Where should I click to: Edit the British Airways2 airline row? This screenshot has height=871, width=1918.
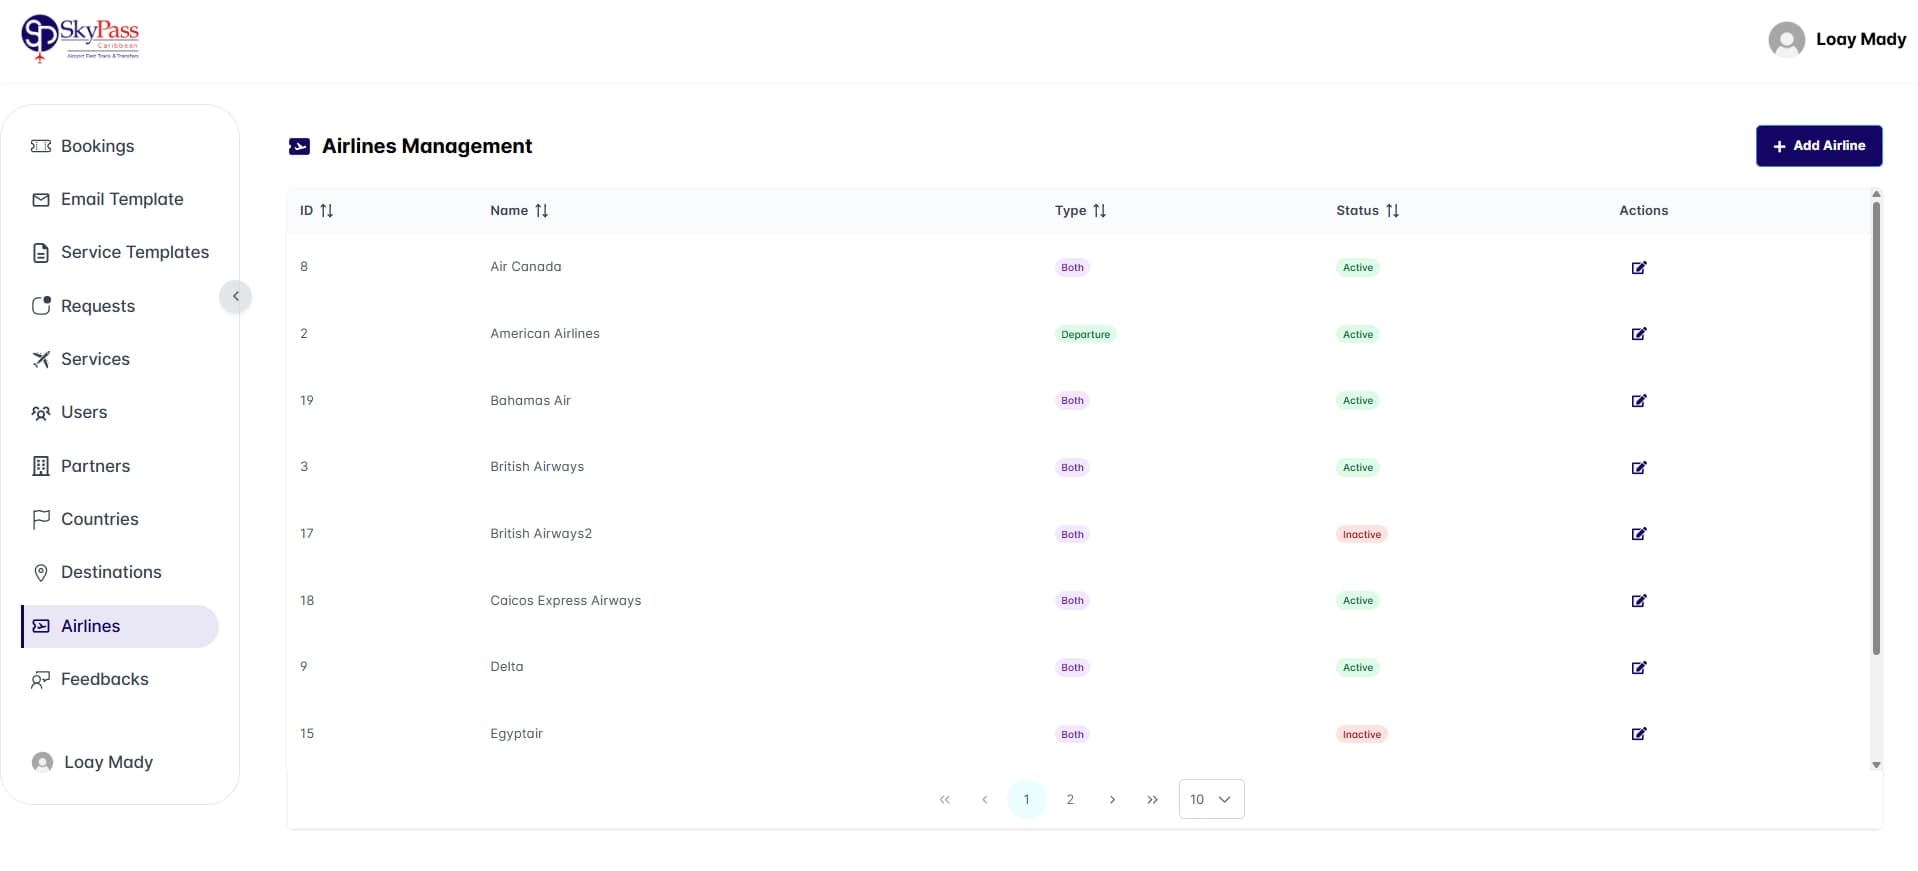[x=1638, y=534]
